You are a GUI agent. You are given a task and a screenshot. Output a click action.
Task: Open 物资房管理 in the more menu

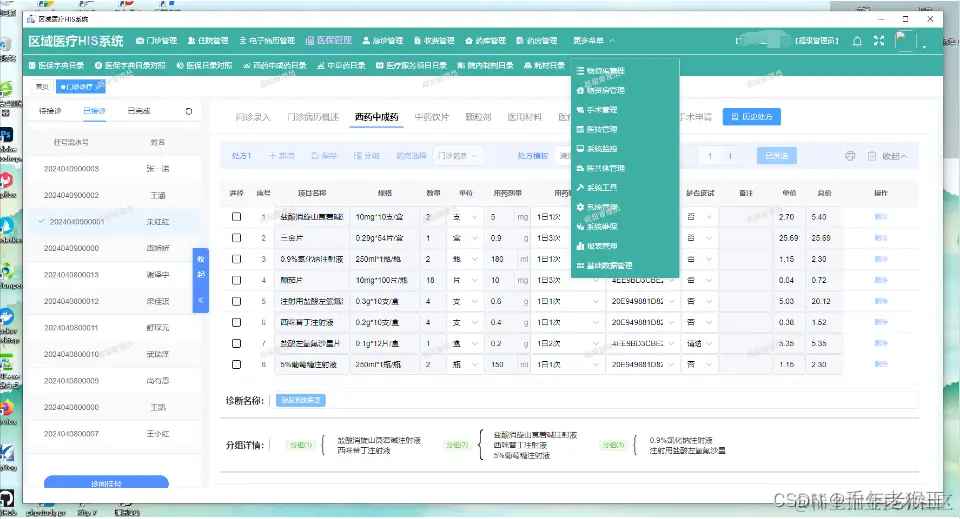tap(601, 90)
